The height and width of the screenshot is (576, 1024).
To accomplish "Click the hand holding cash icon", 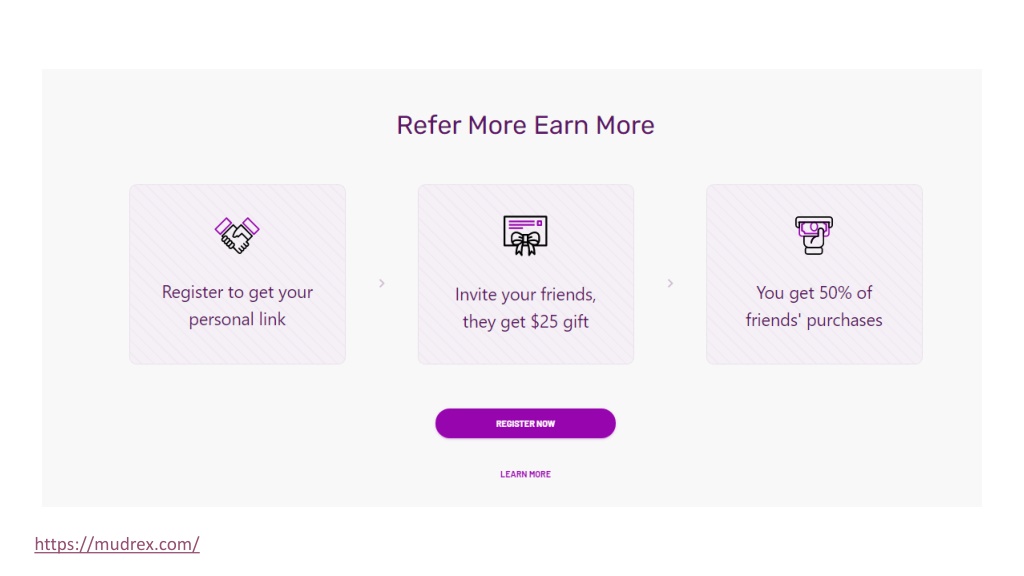I will [x=814, y=235].
